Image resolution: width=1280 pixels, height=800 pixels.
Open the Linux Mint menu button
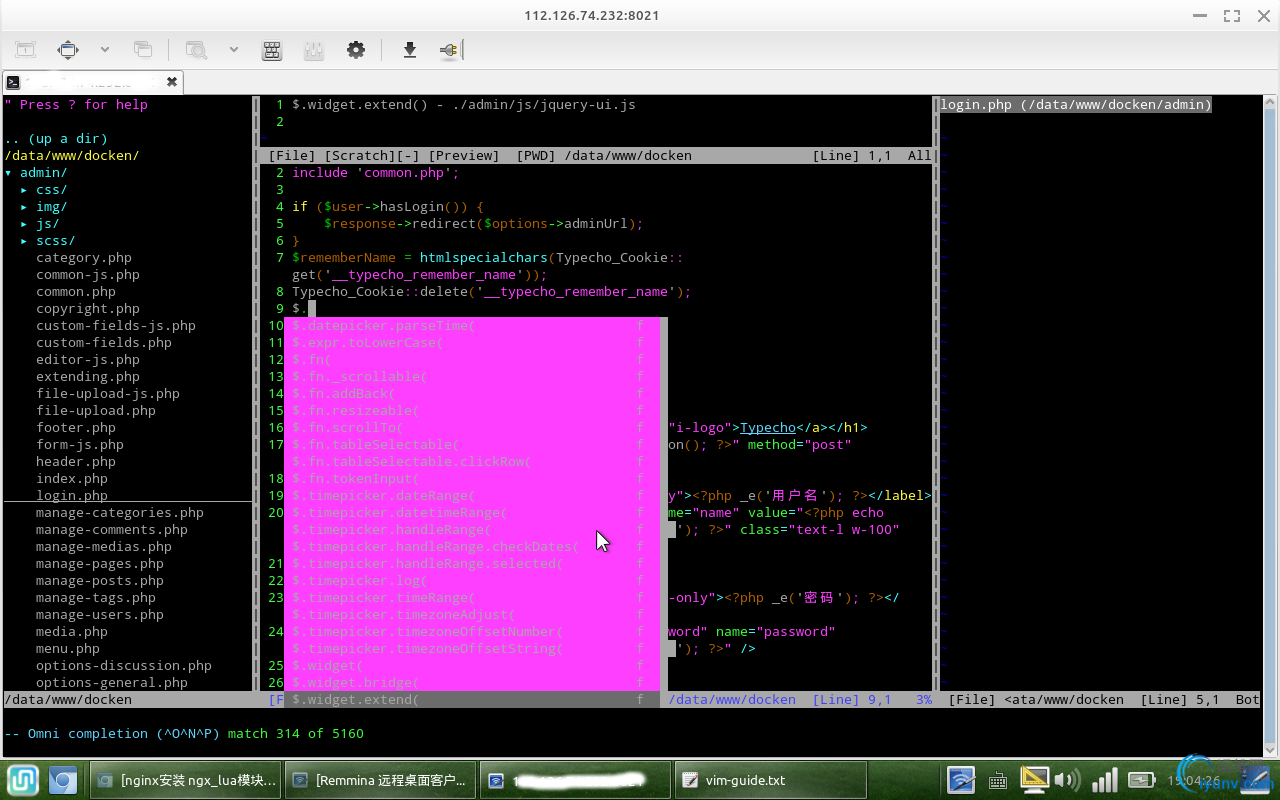[x=23, y=780]
